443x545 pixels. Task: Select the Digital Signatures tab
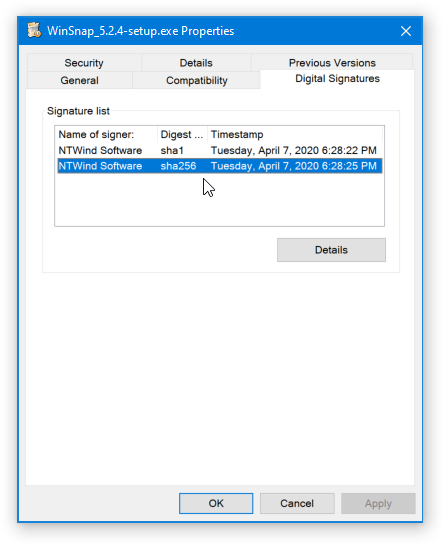(337, 79)
